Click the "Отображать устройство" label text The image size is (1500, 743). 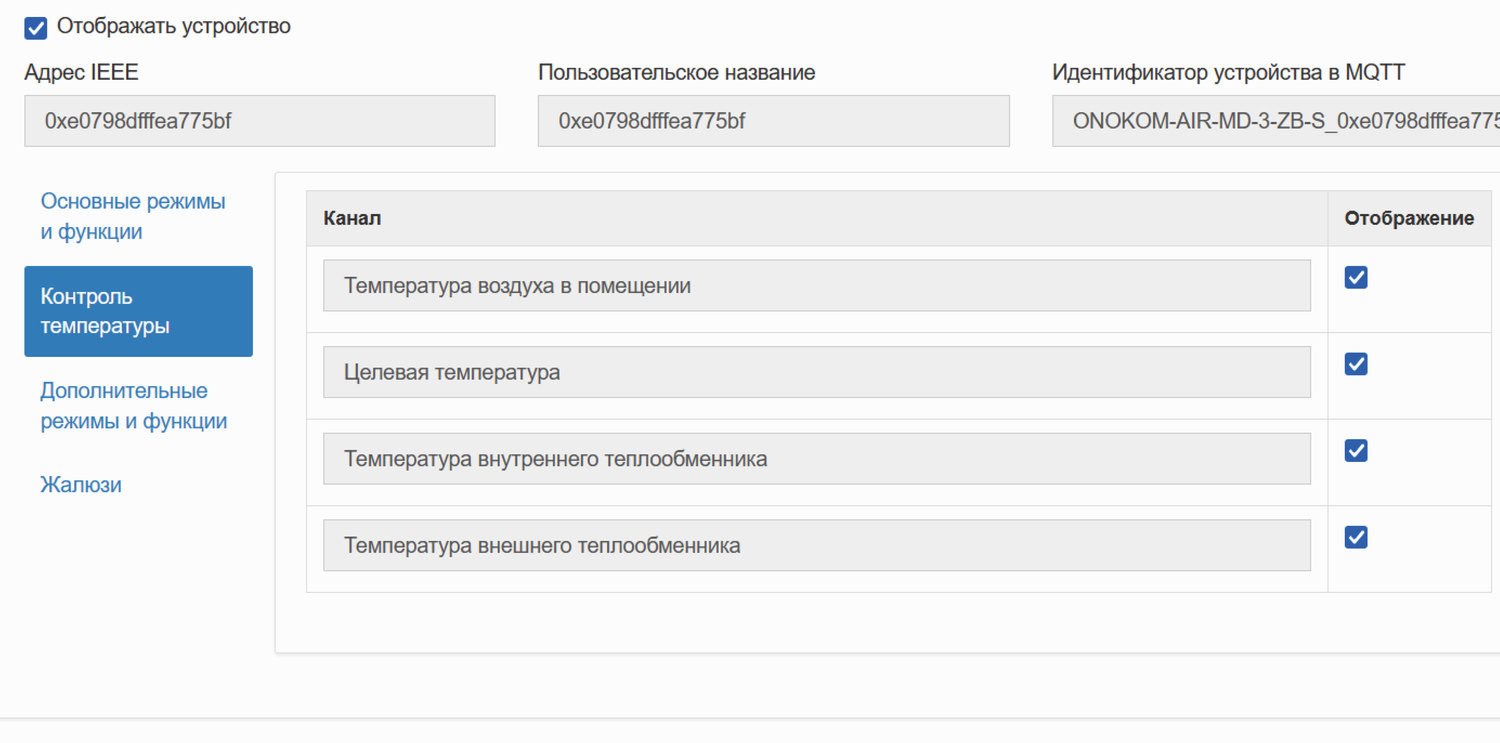point(174,27)
